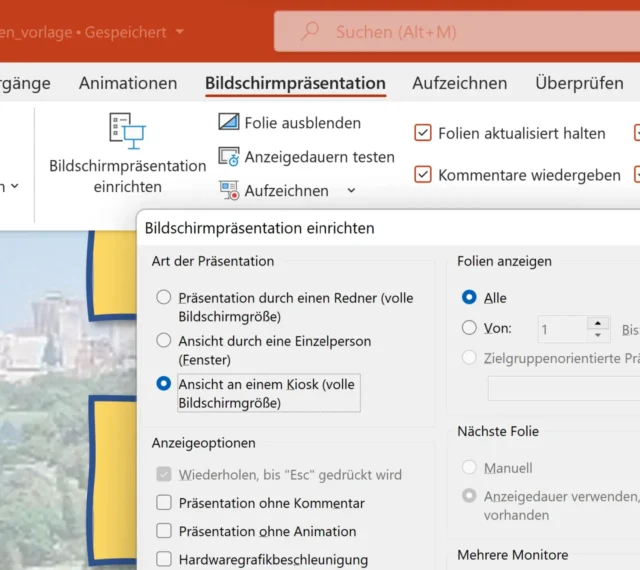Click the Folie ausblenden icon
This screenshot has width=640, height=570.
point(229,123)
